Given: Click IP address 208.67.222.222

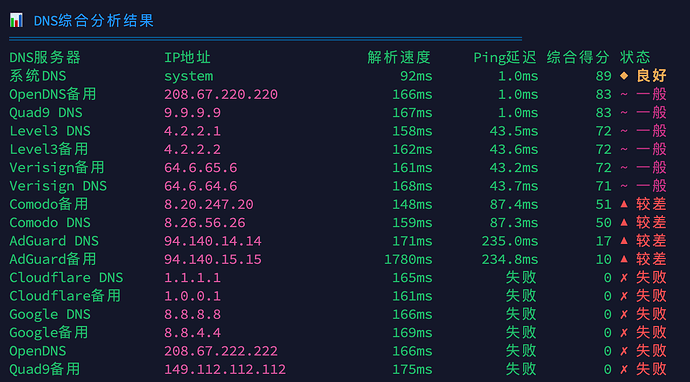Looking at the screenshot, I should coord(221,351).
